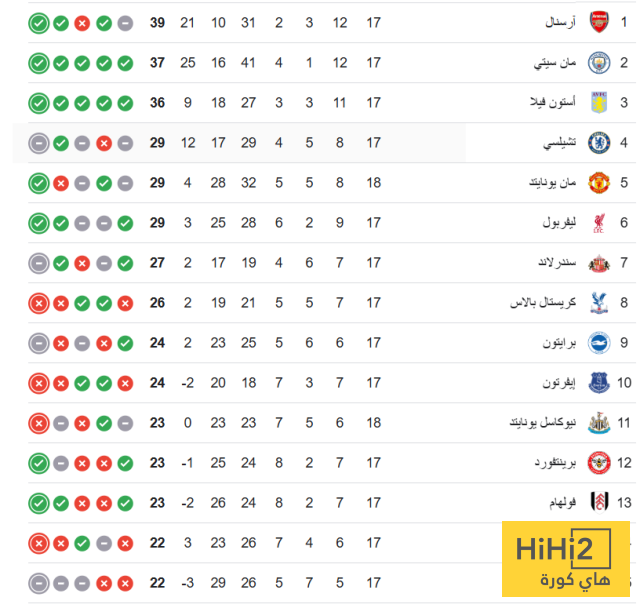Click the green win icon in Newcastle's row
This screenshot has width=640, height=608.
click(x=103, y=423)
